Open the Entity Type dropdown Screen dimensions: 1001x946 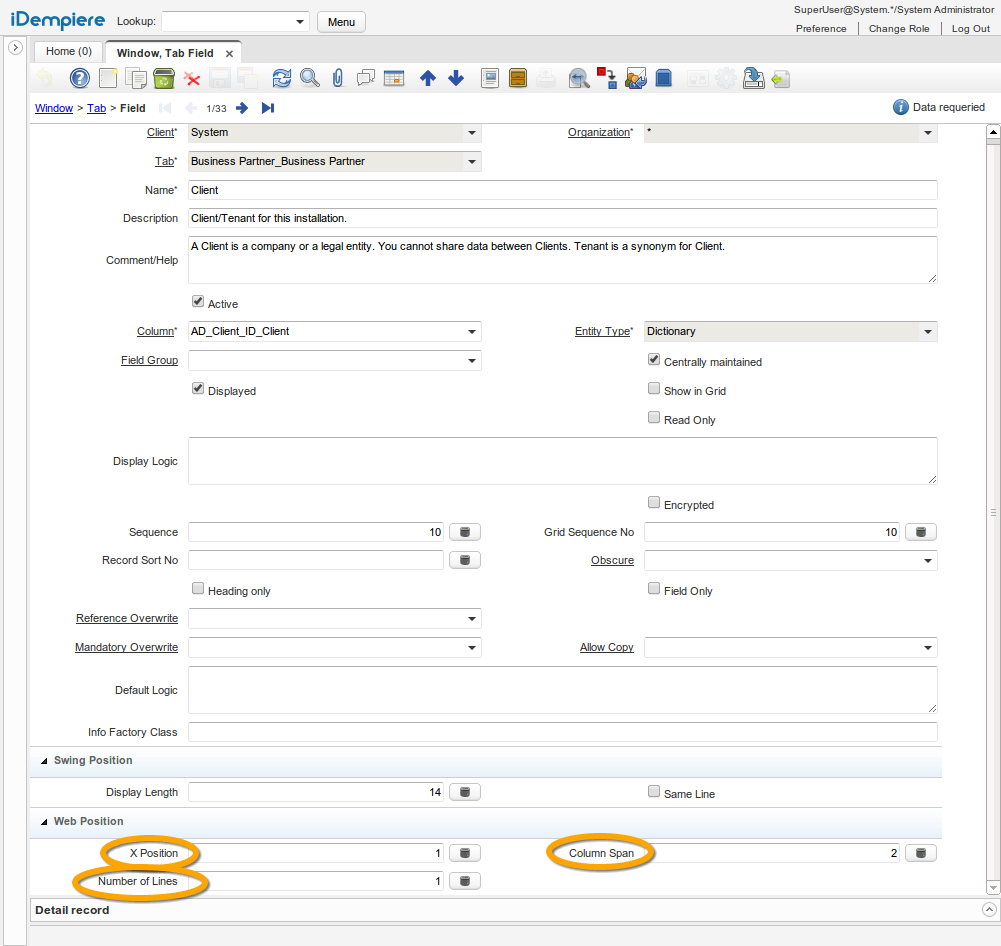927,331
